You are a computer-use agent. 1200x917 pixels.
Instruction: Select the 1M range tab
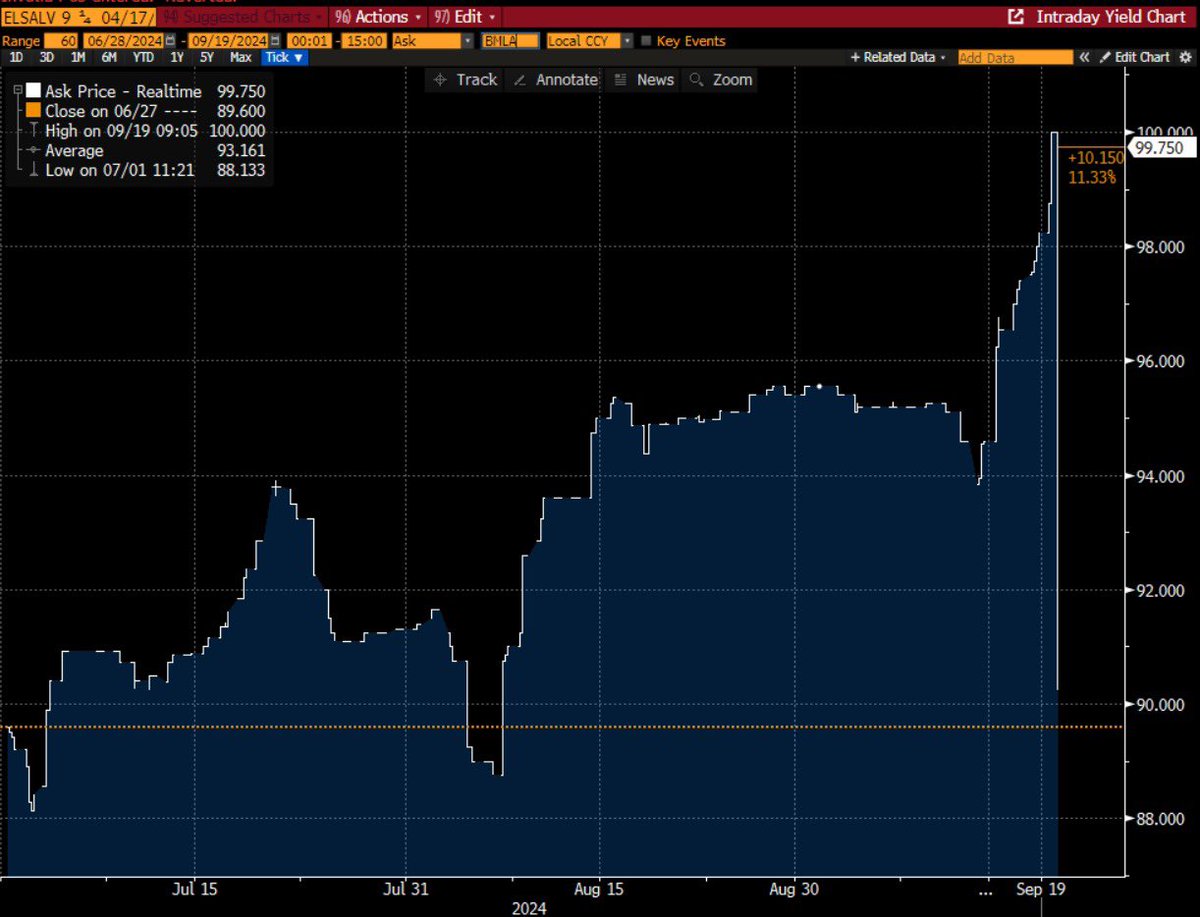(77, 58)
